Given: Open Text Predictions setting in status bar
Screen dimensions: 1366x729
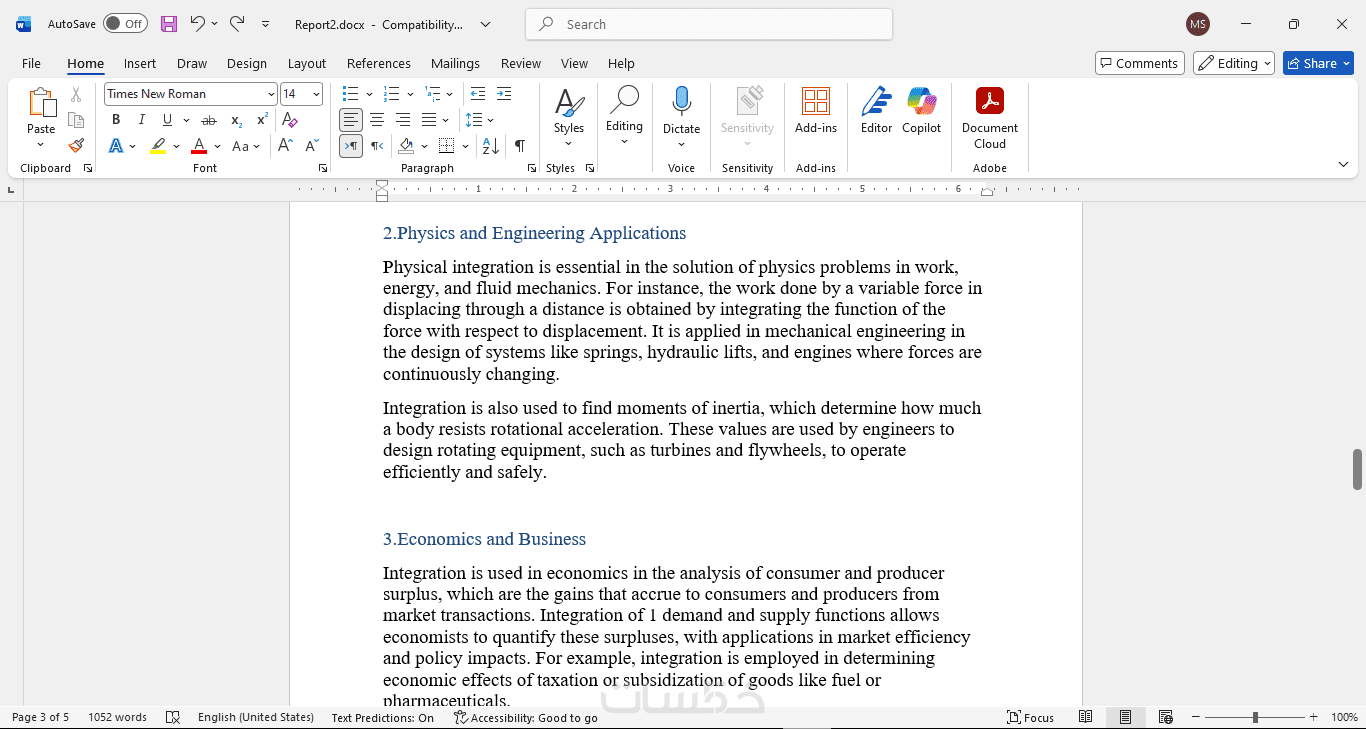Looking at the screenshot, I should coord(383,717).
